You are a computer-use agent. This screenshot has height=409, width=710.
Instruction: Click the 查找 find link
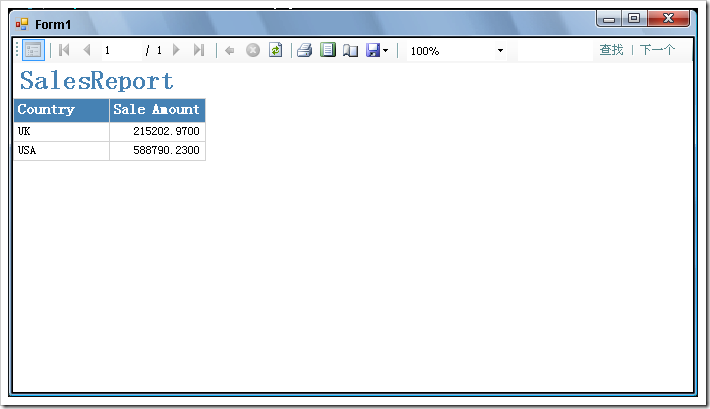pos(611,50)
